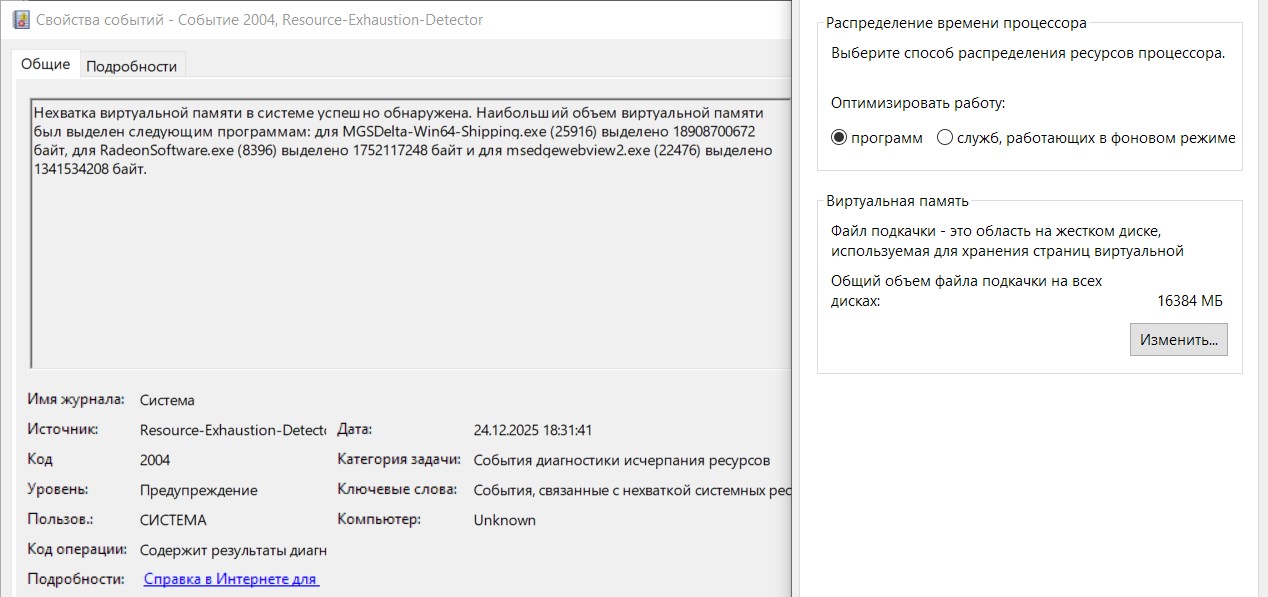Select the Система log name value

pyautogui.click(x=167, y=400)
